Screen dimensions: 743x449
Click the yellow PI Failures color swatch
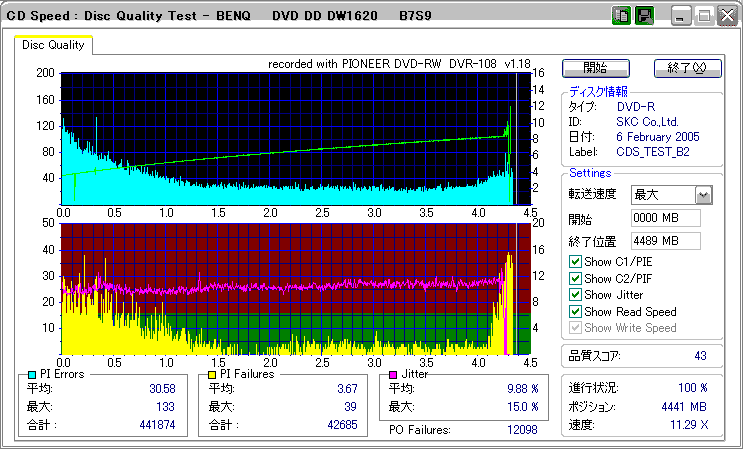pos(212,375)
